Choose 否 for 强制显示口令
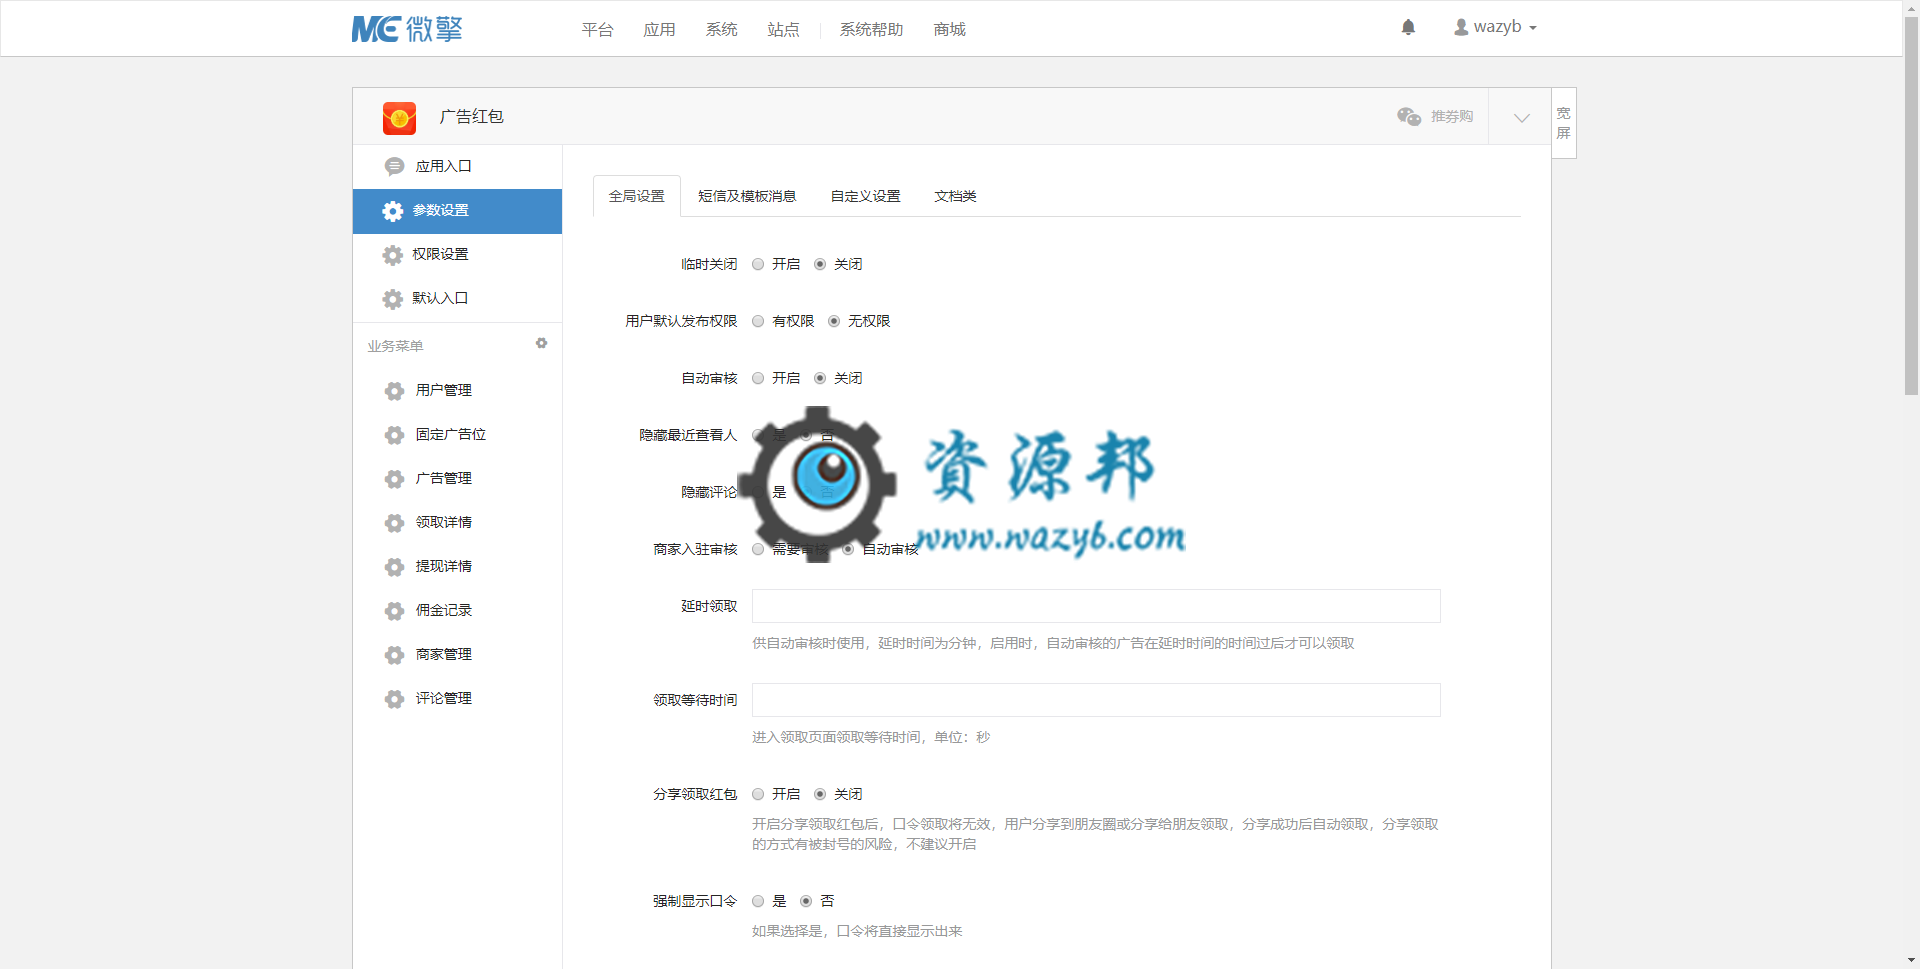The width and height of the screenshot is (1920, 969). coord(806,901)
